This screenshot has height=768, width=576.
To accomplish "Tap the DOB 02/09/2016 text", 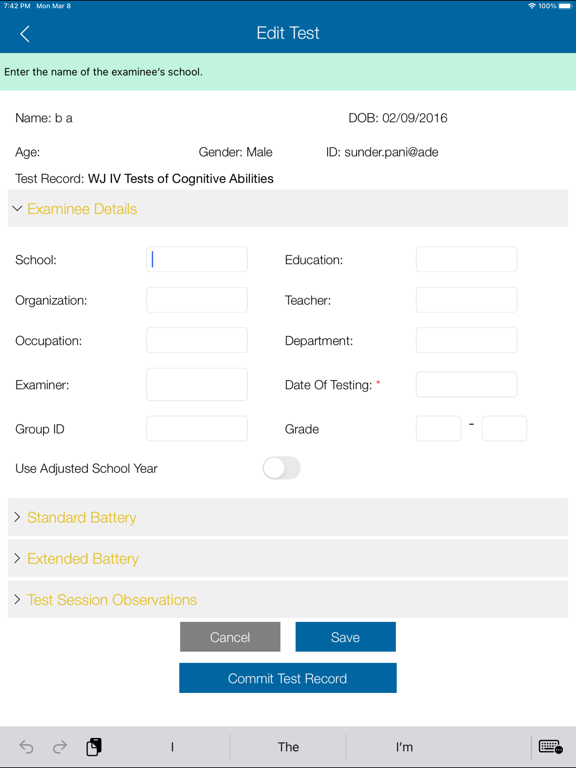I will click(398, 118).
